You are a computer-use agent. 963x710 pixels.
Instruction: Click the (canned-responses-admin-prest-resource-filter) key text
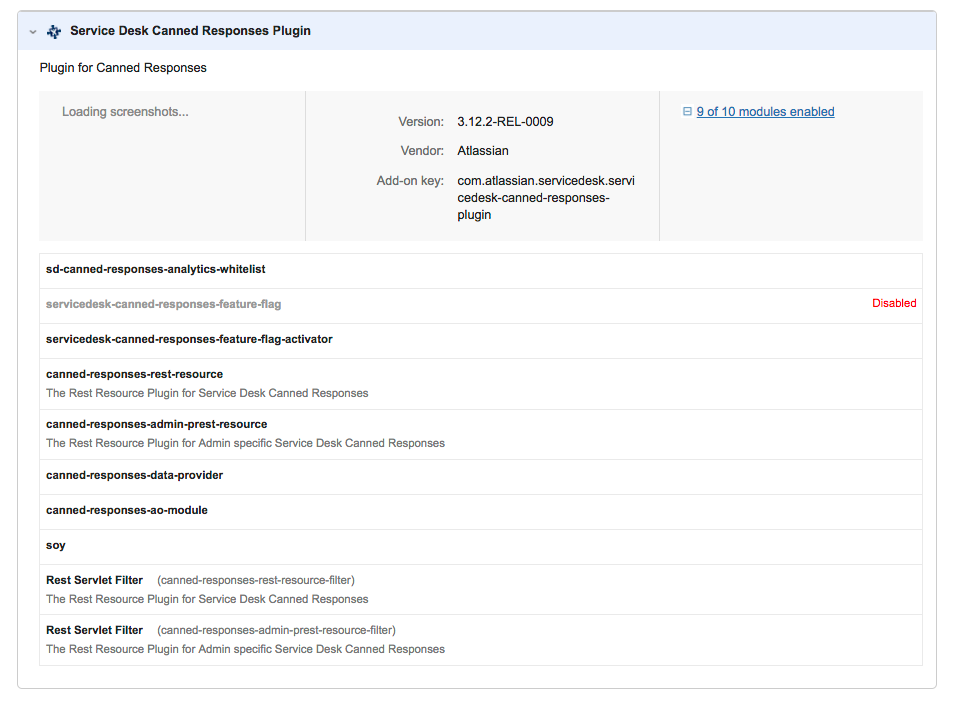point(277,630)
